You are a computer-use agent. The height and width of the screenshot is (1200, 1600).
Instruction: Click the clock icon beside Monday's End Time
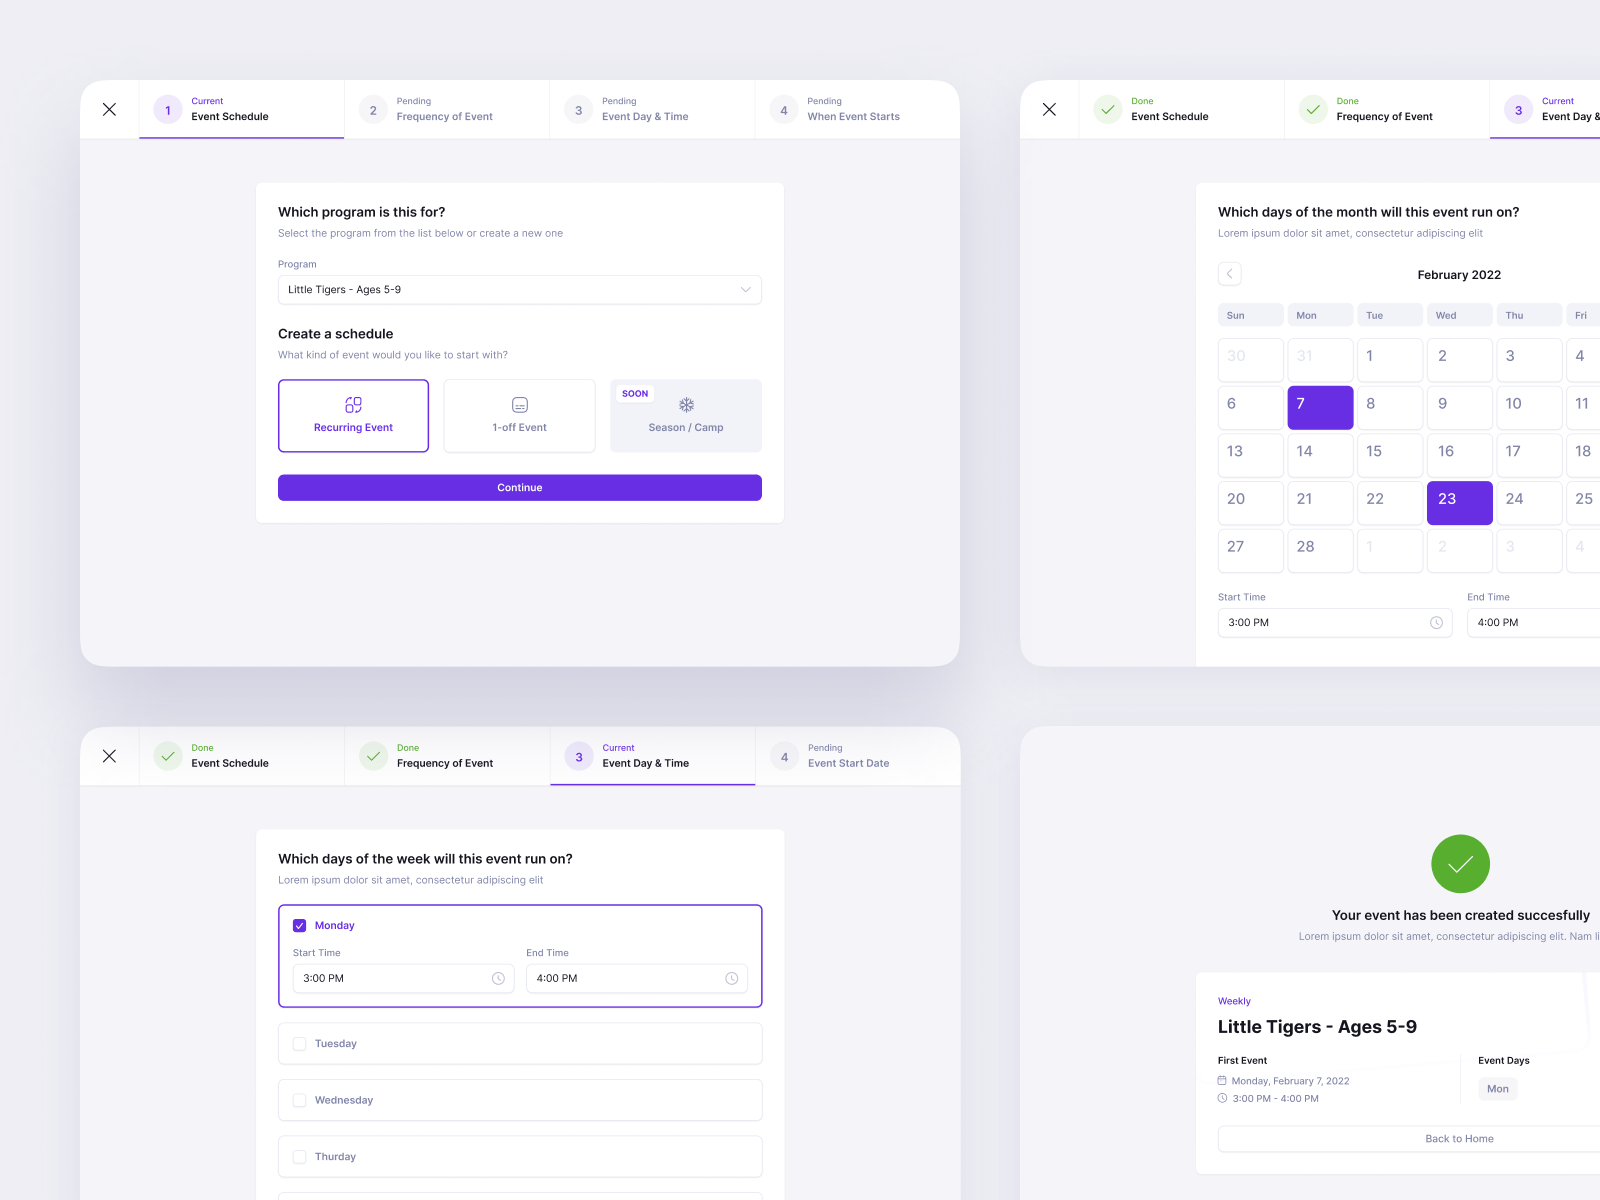[731, 978]
